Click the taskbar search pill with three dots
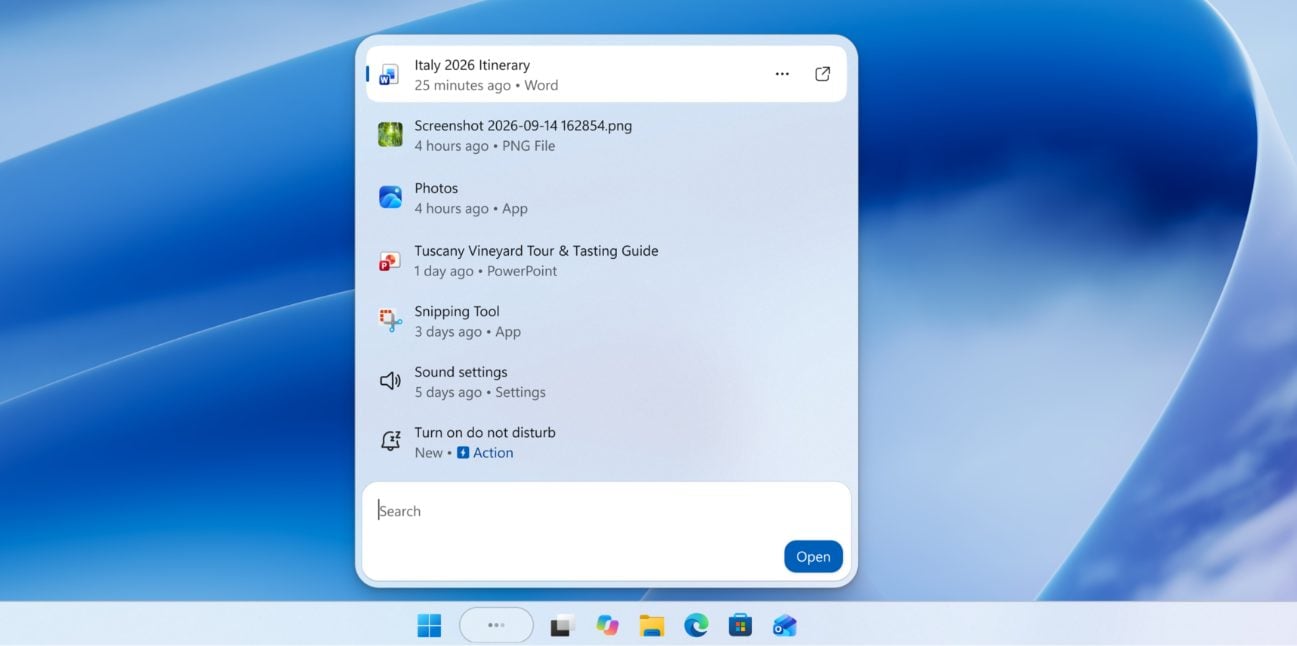Viewport: 1297px width, 646px height. tap(496, 625)
